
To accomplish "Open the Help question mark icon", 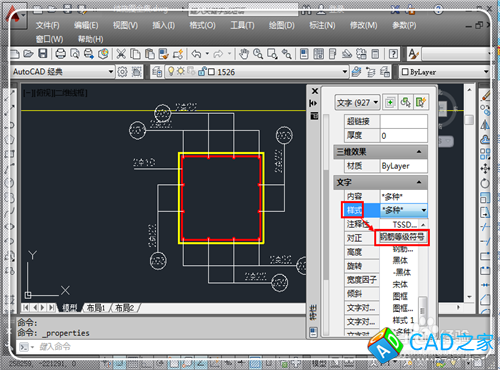I will [x=394, y=54].
